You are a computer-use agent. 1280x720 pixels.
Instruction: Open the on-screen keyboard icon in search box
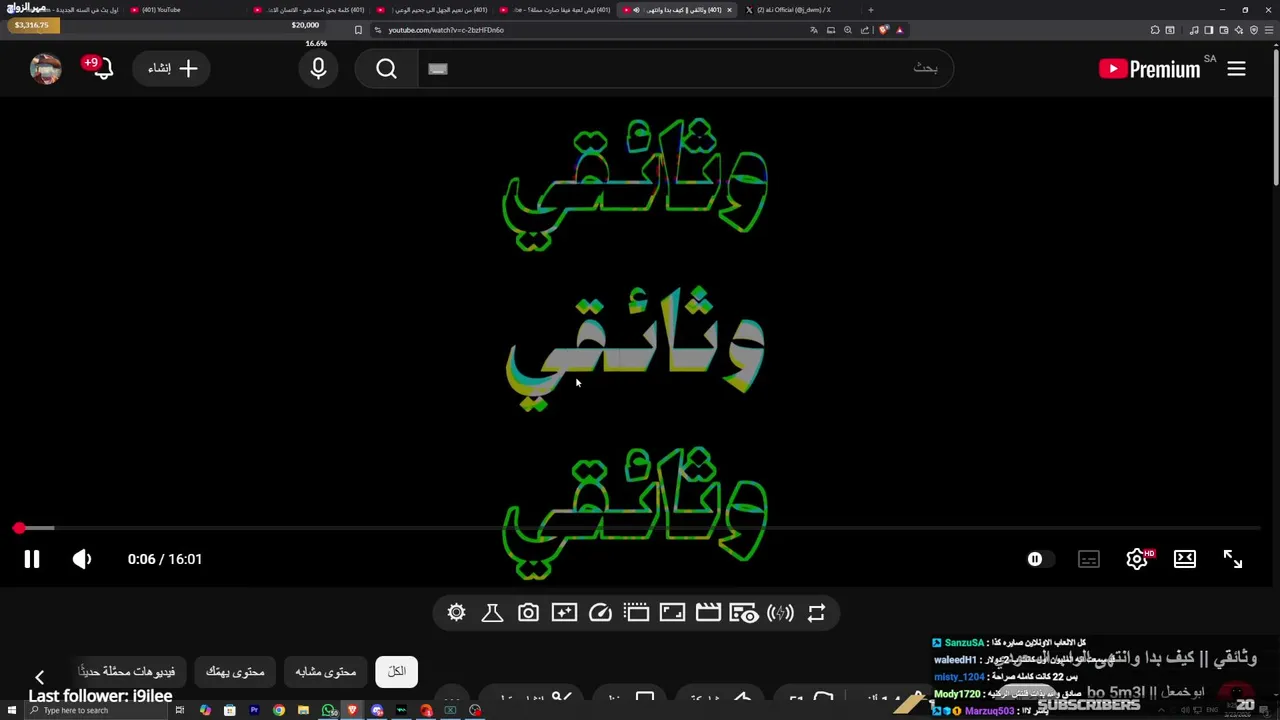point(437,69)
